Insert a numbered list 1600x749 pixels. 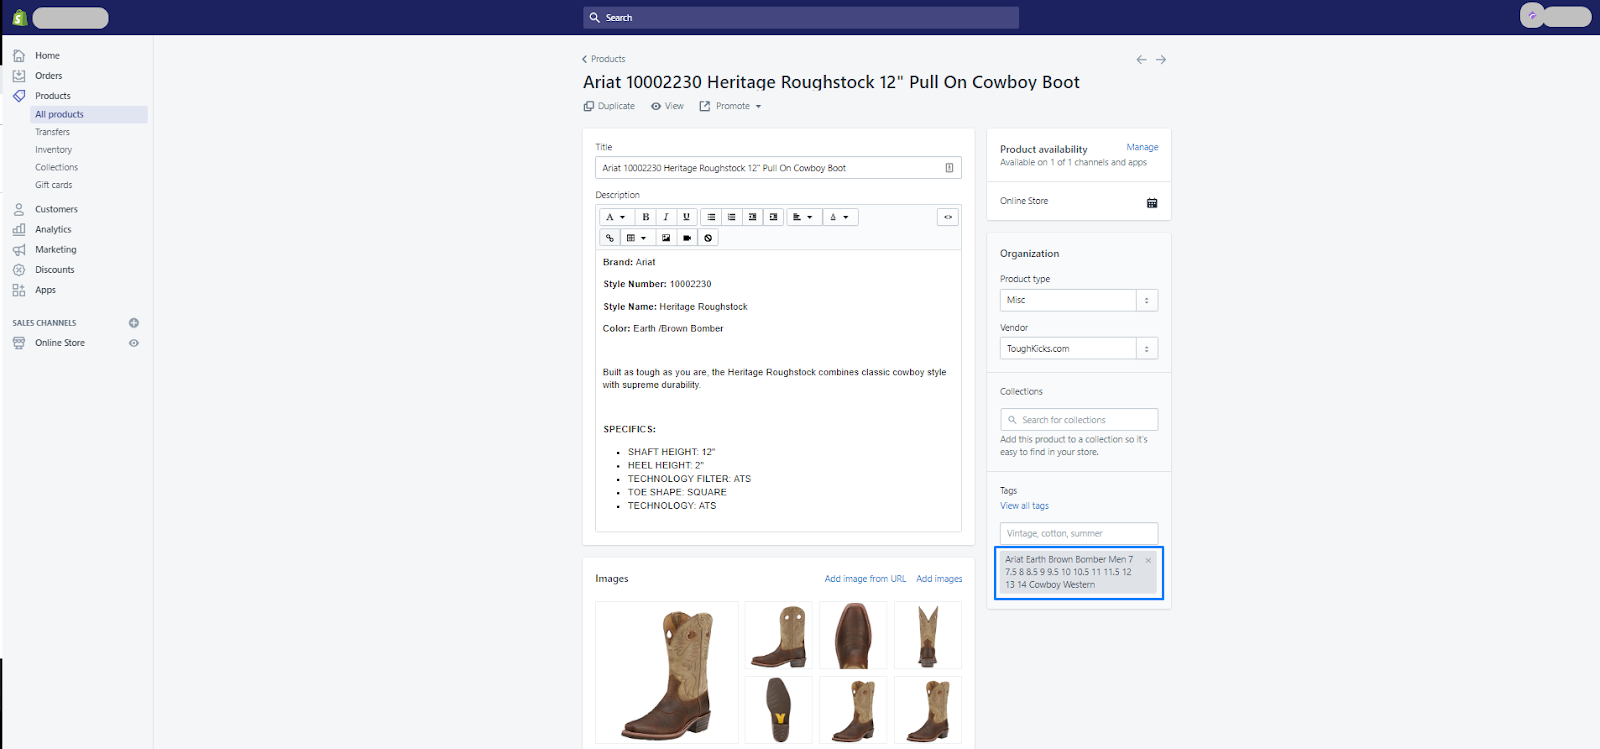732,217
